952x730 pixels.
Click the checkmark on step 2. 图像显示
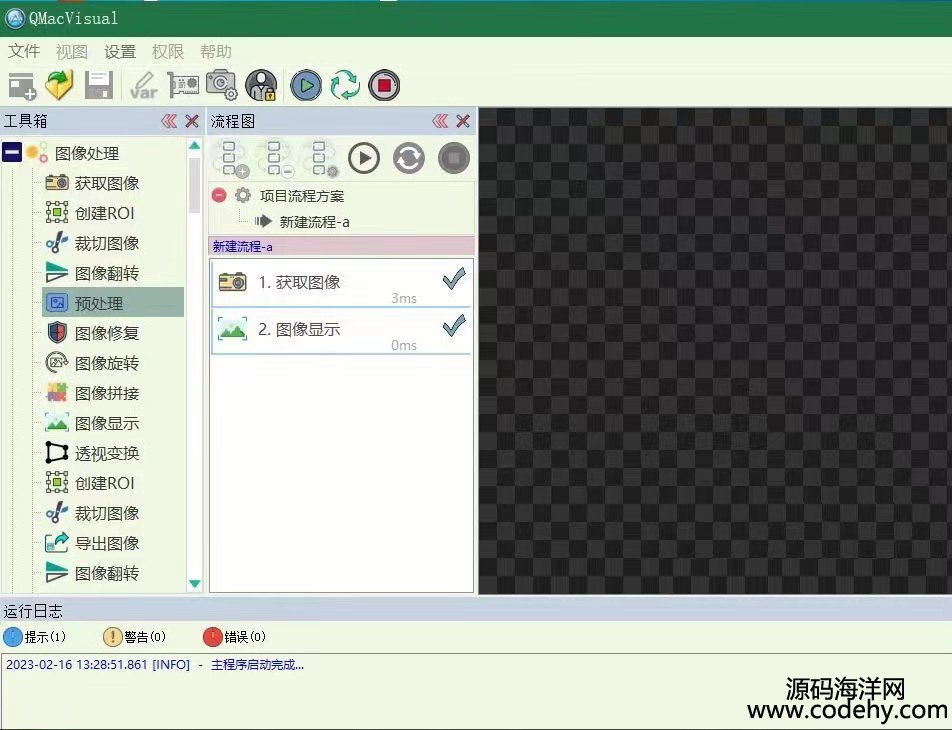454,325
